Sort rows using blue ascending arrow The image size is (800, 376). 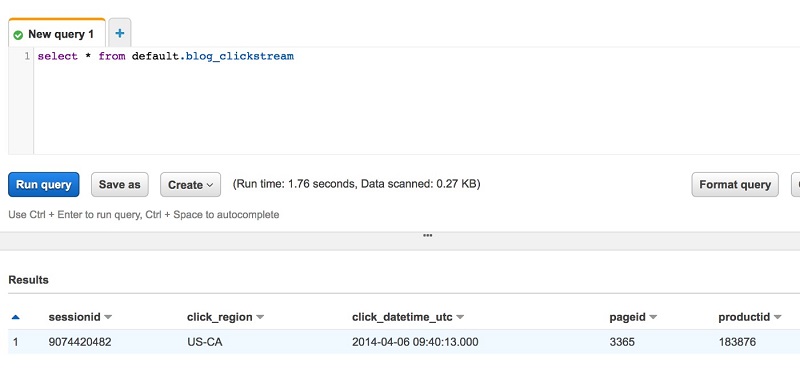click(15, 317)
